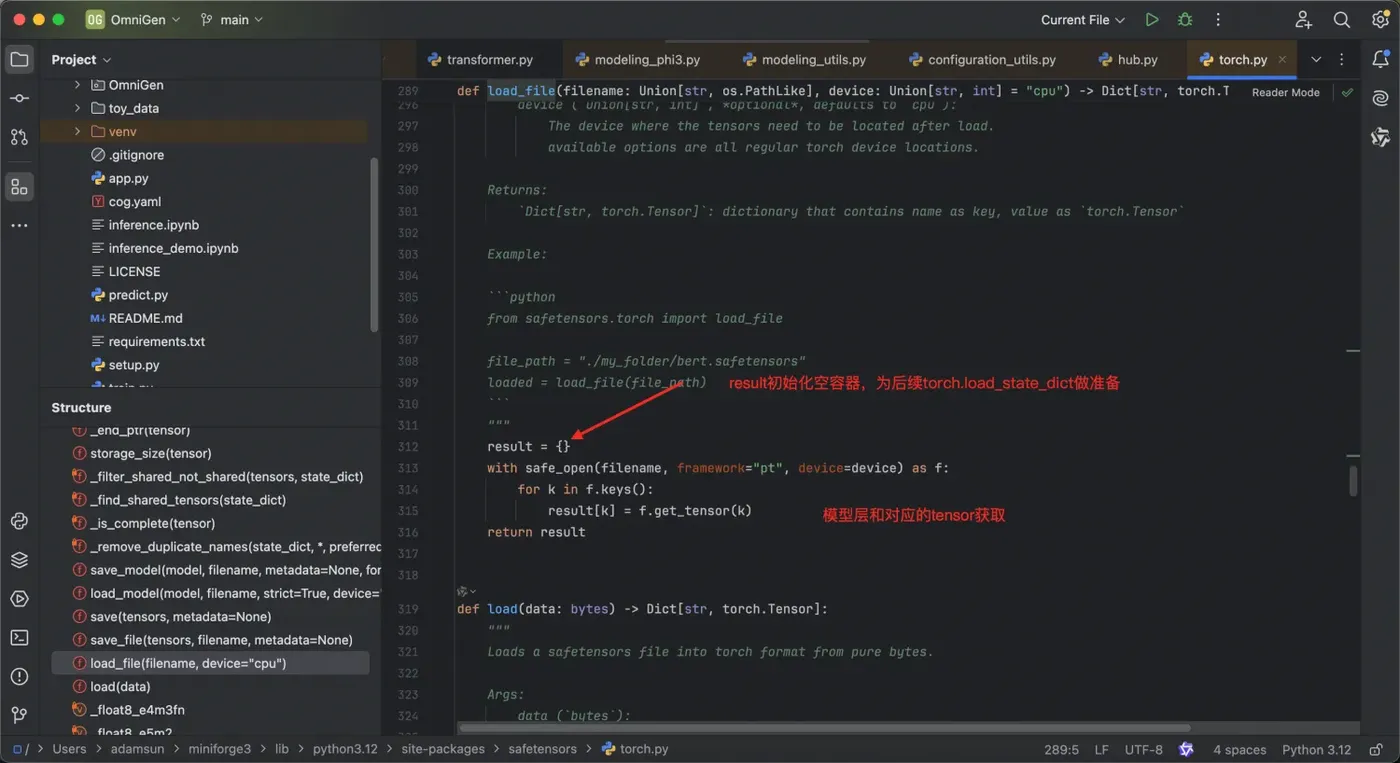This screenshot has width=1400, height=763.
Task: Click the python3.12 breadcrumb
Action: (346, 749)
